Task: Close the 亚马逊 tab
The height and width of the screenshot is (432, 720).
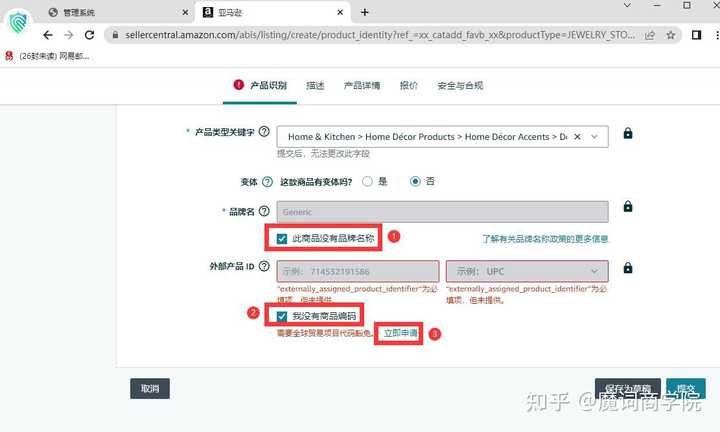Action: point(340,12)
